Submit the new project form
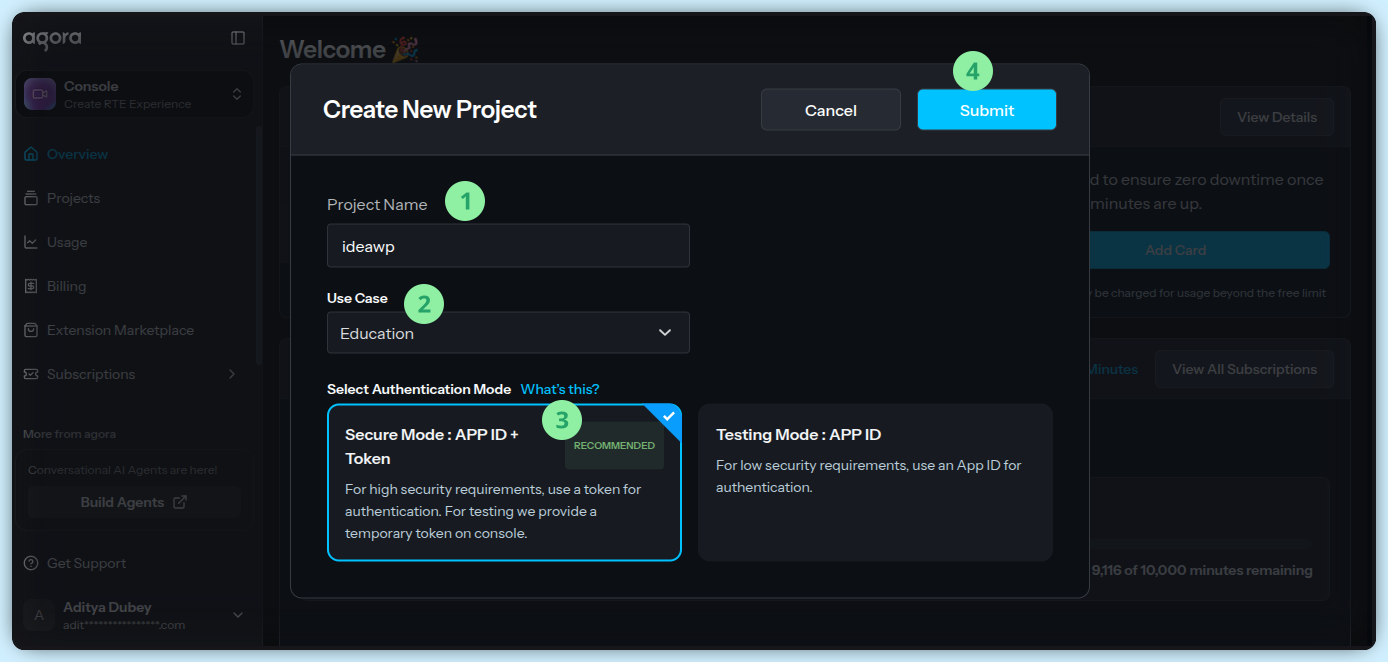The height and width of the screenshot is (662, 1388). coord(986,110)
